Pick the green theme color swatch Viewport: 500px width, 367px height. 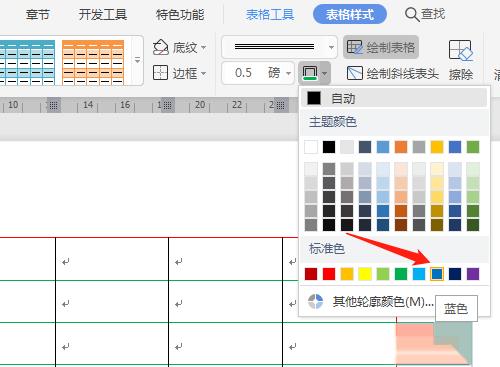tap(473, 147)
